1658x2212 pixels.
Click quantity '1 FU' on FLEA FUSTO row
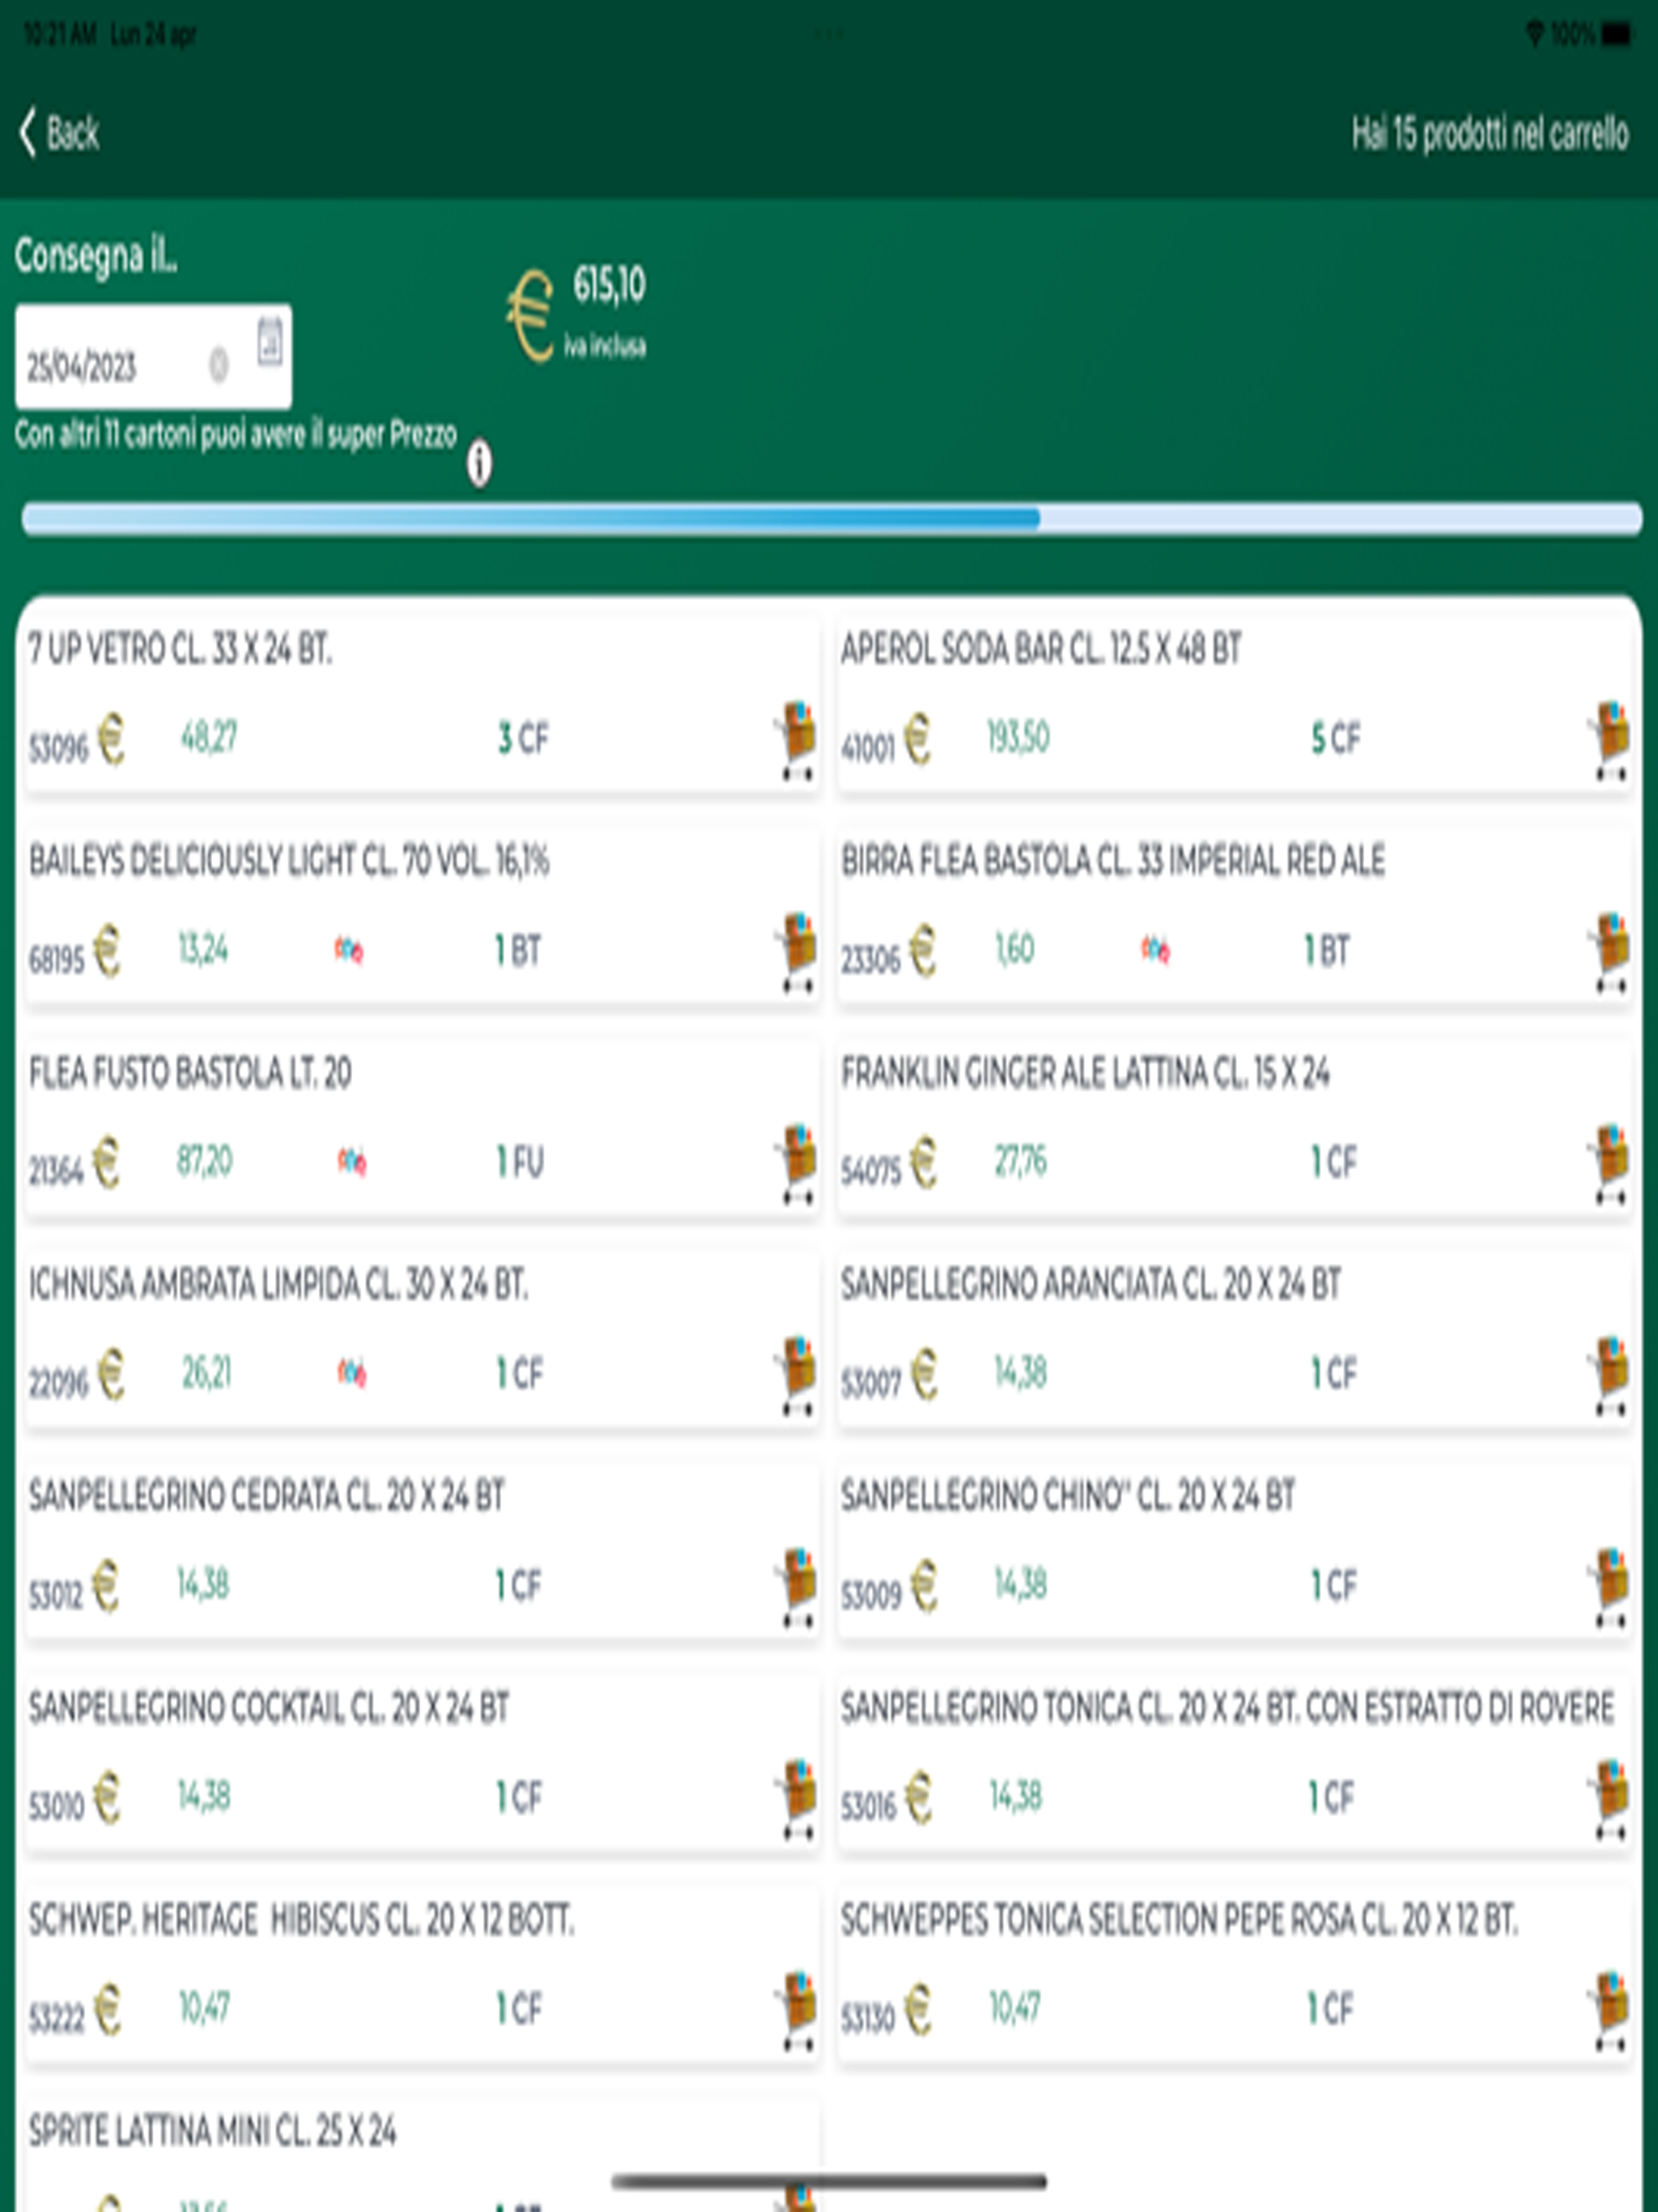point(520,1162)
